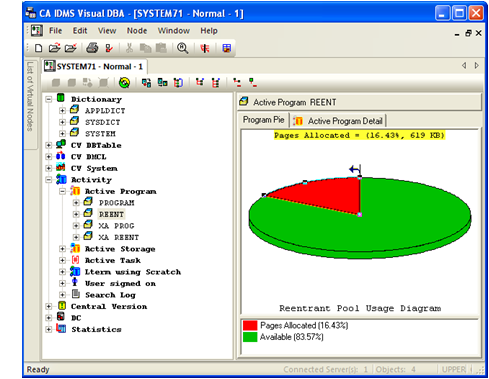Switch to the Program Pie tab

coord(263,120)
